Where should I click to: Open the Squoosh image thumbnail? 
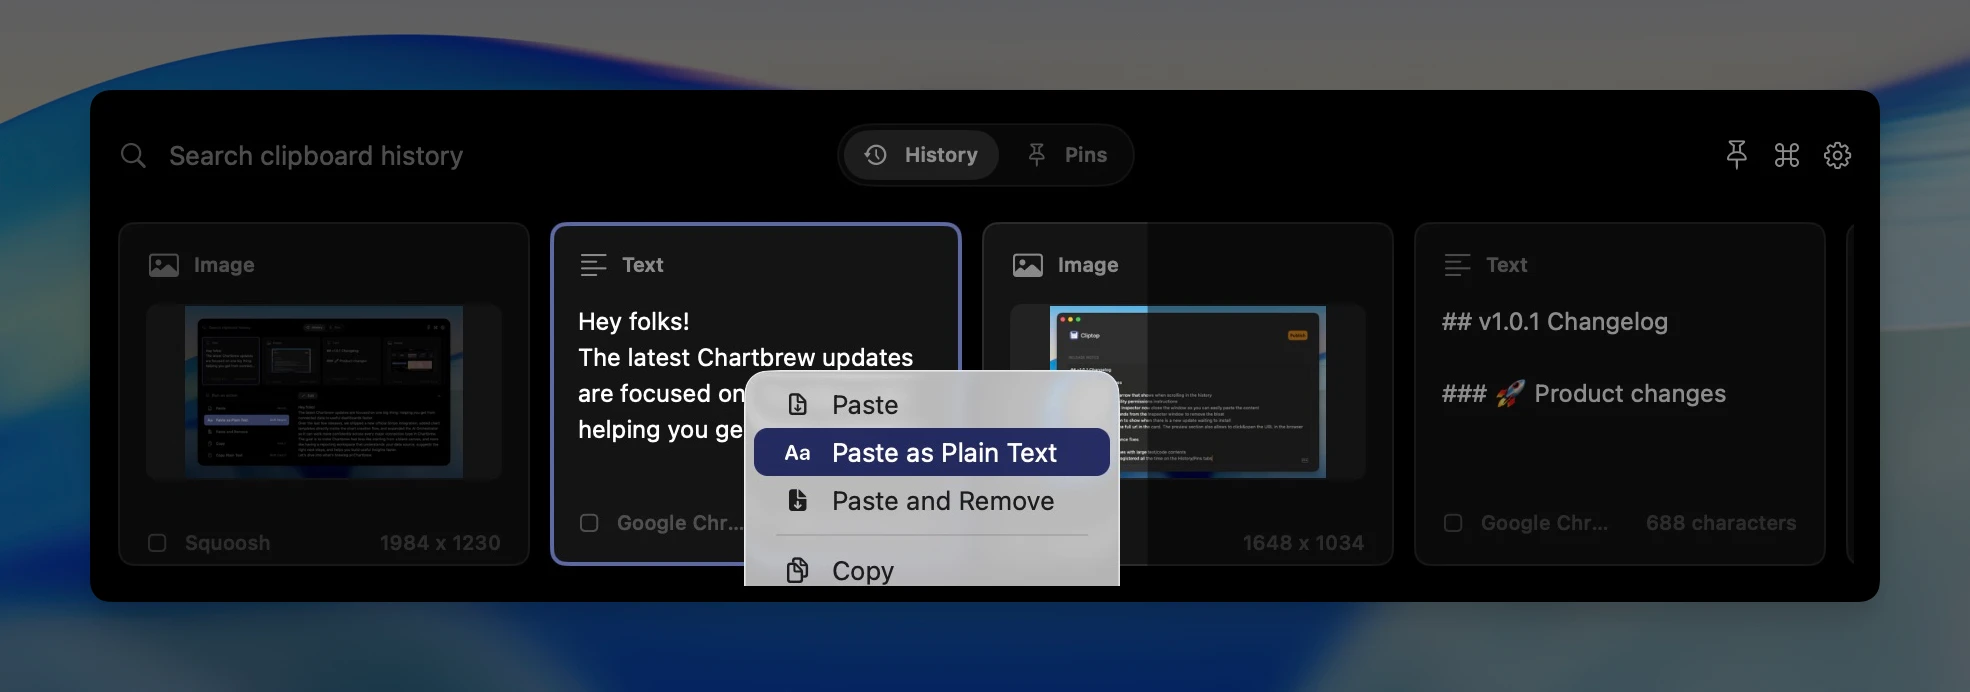pyautogui.click(x=324, y=392)
